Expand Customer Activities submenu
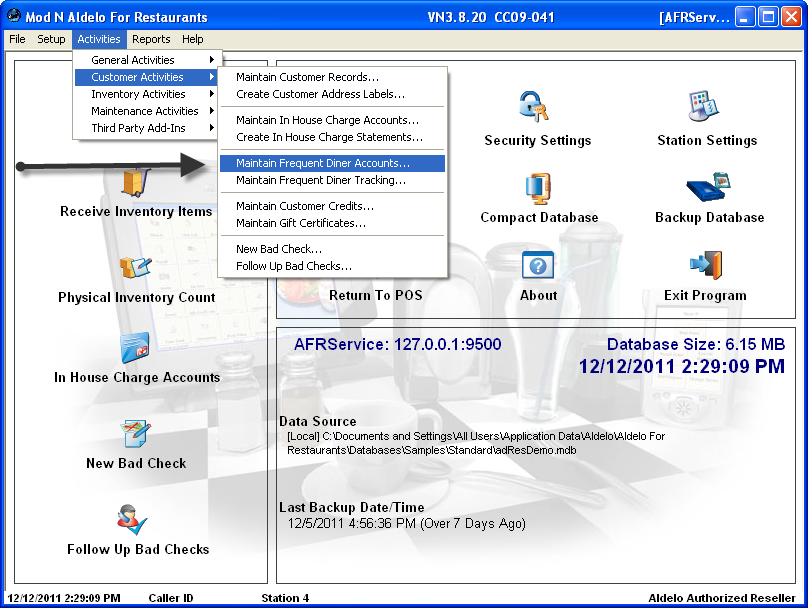This screenshot has height=608, width=808. pyautogui.click(x=147, y=77)
